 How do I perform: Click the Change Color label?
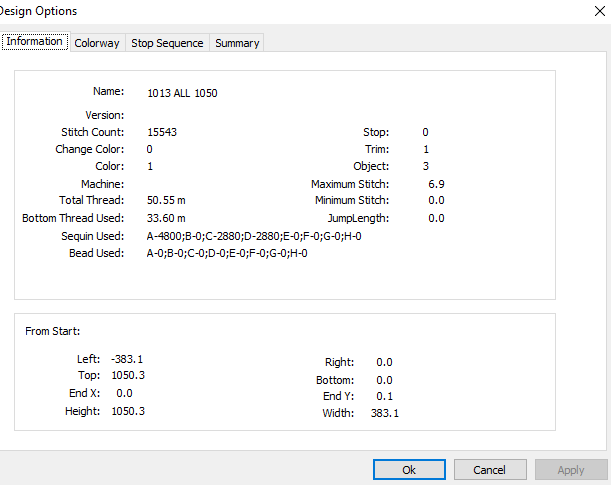90,149
